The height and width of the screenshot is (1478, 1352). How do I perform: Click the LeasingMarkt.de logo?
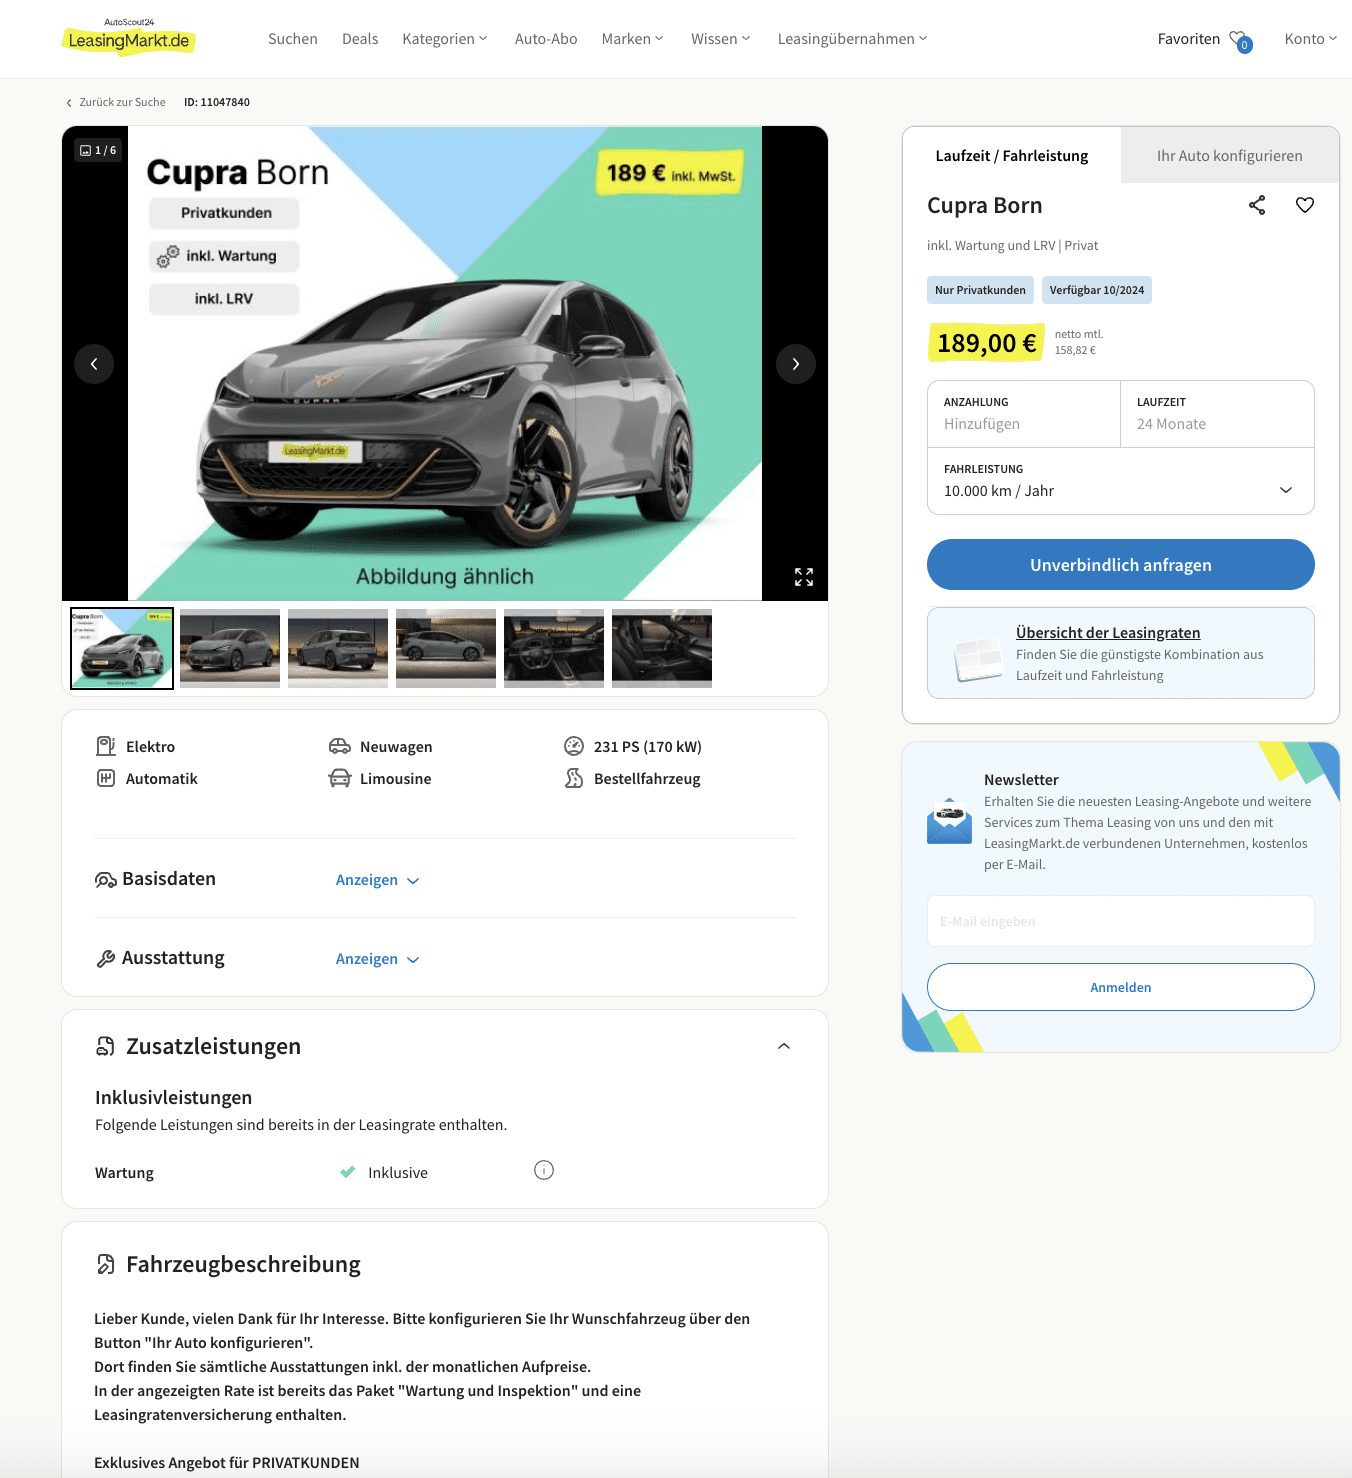[129, 37]
